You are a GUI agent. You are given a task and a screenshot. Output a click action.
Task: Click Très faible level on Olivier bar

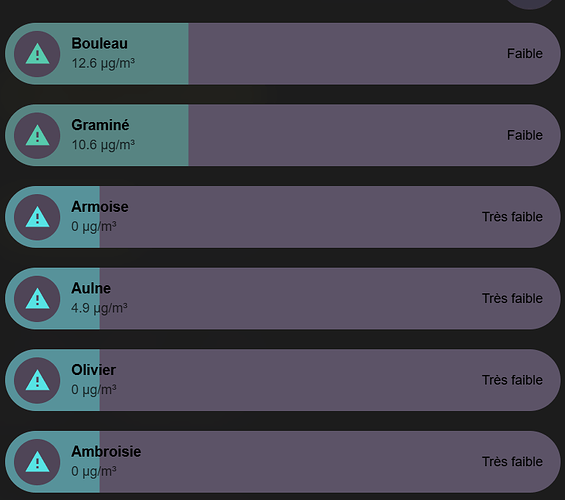(x=512, y=380)
